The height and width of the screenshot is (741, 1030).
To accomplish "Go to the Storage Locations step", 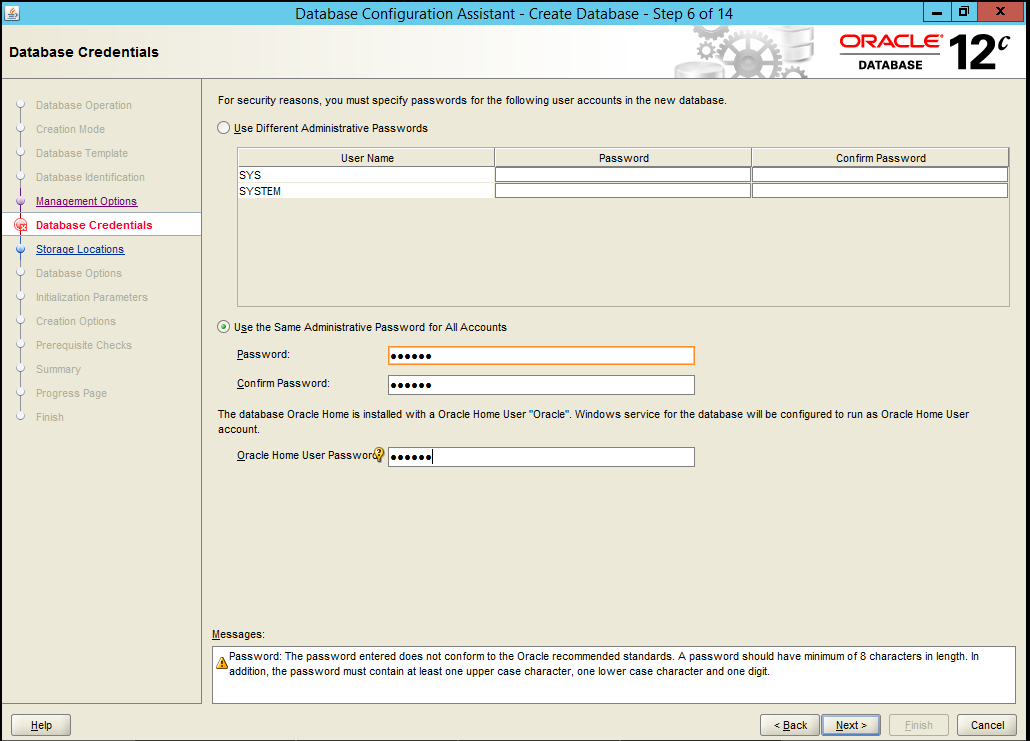I will click(x=80, y=249).
